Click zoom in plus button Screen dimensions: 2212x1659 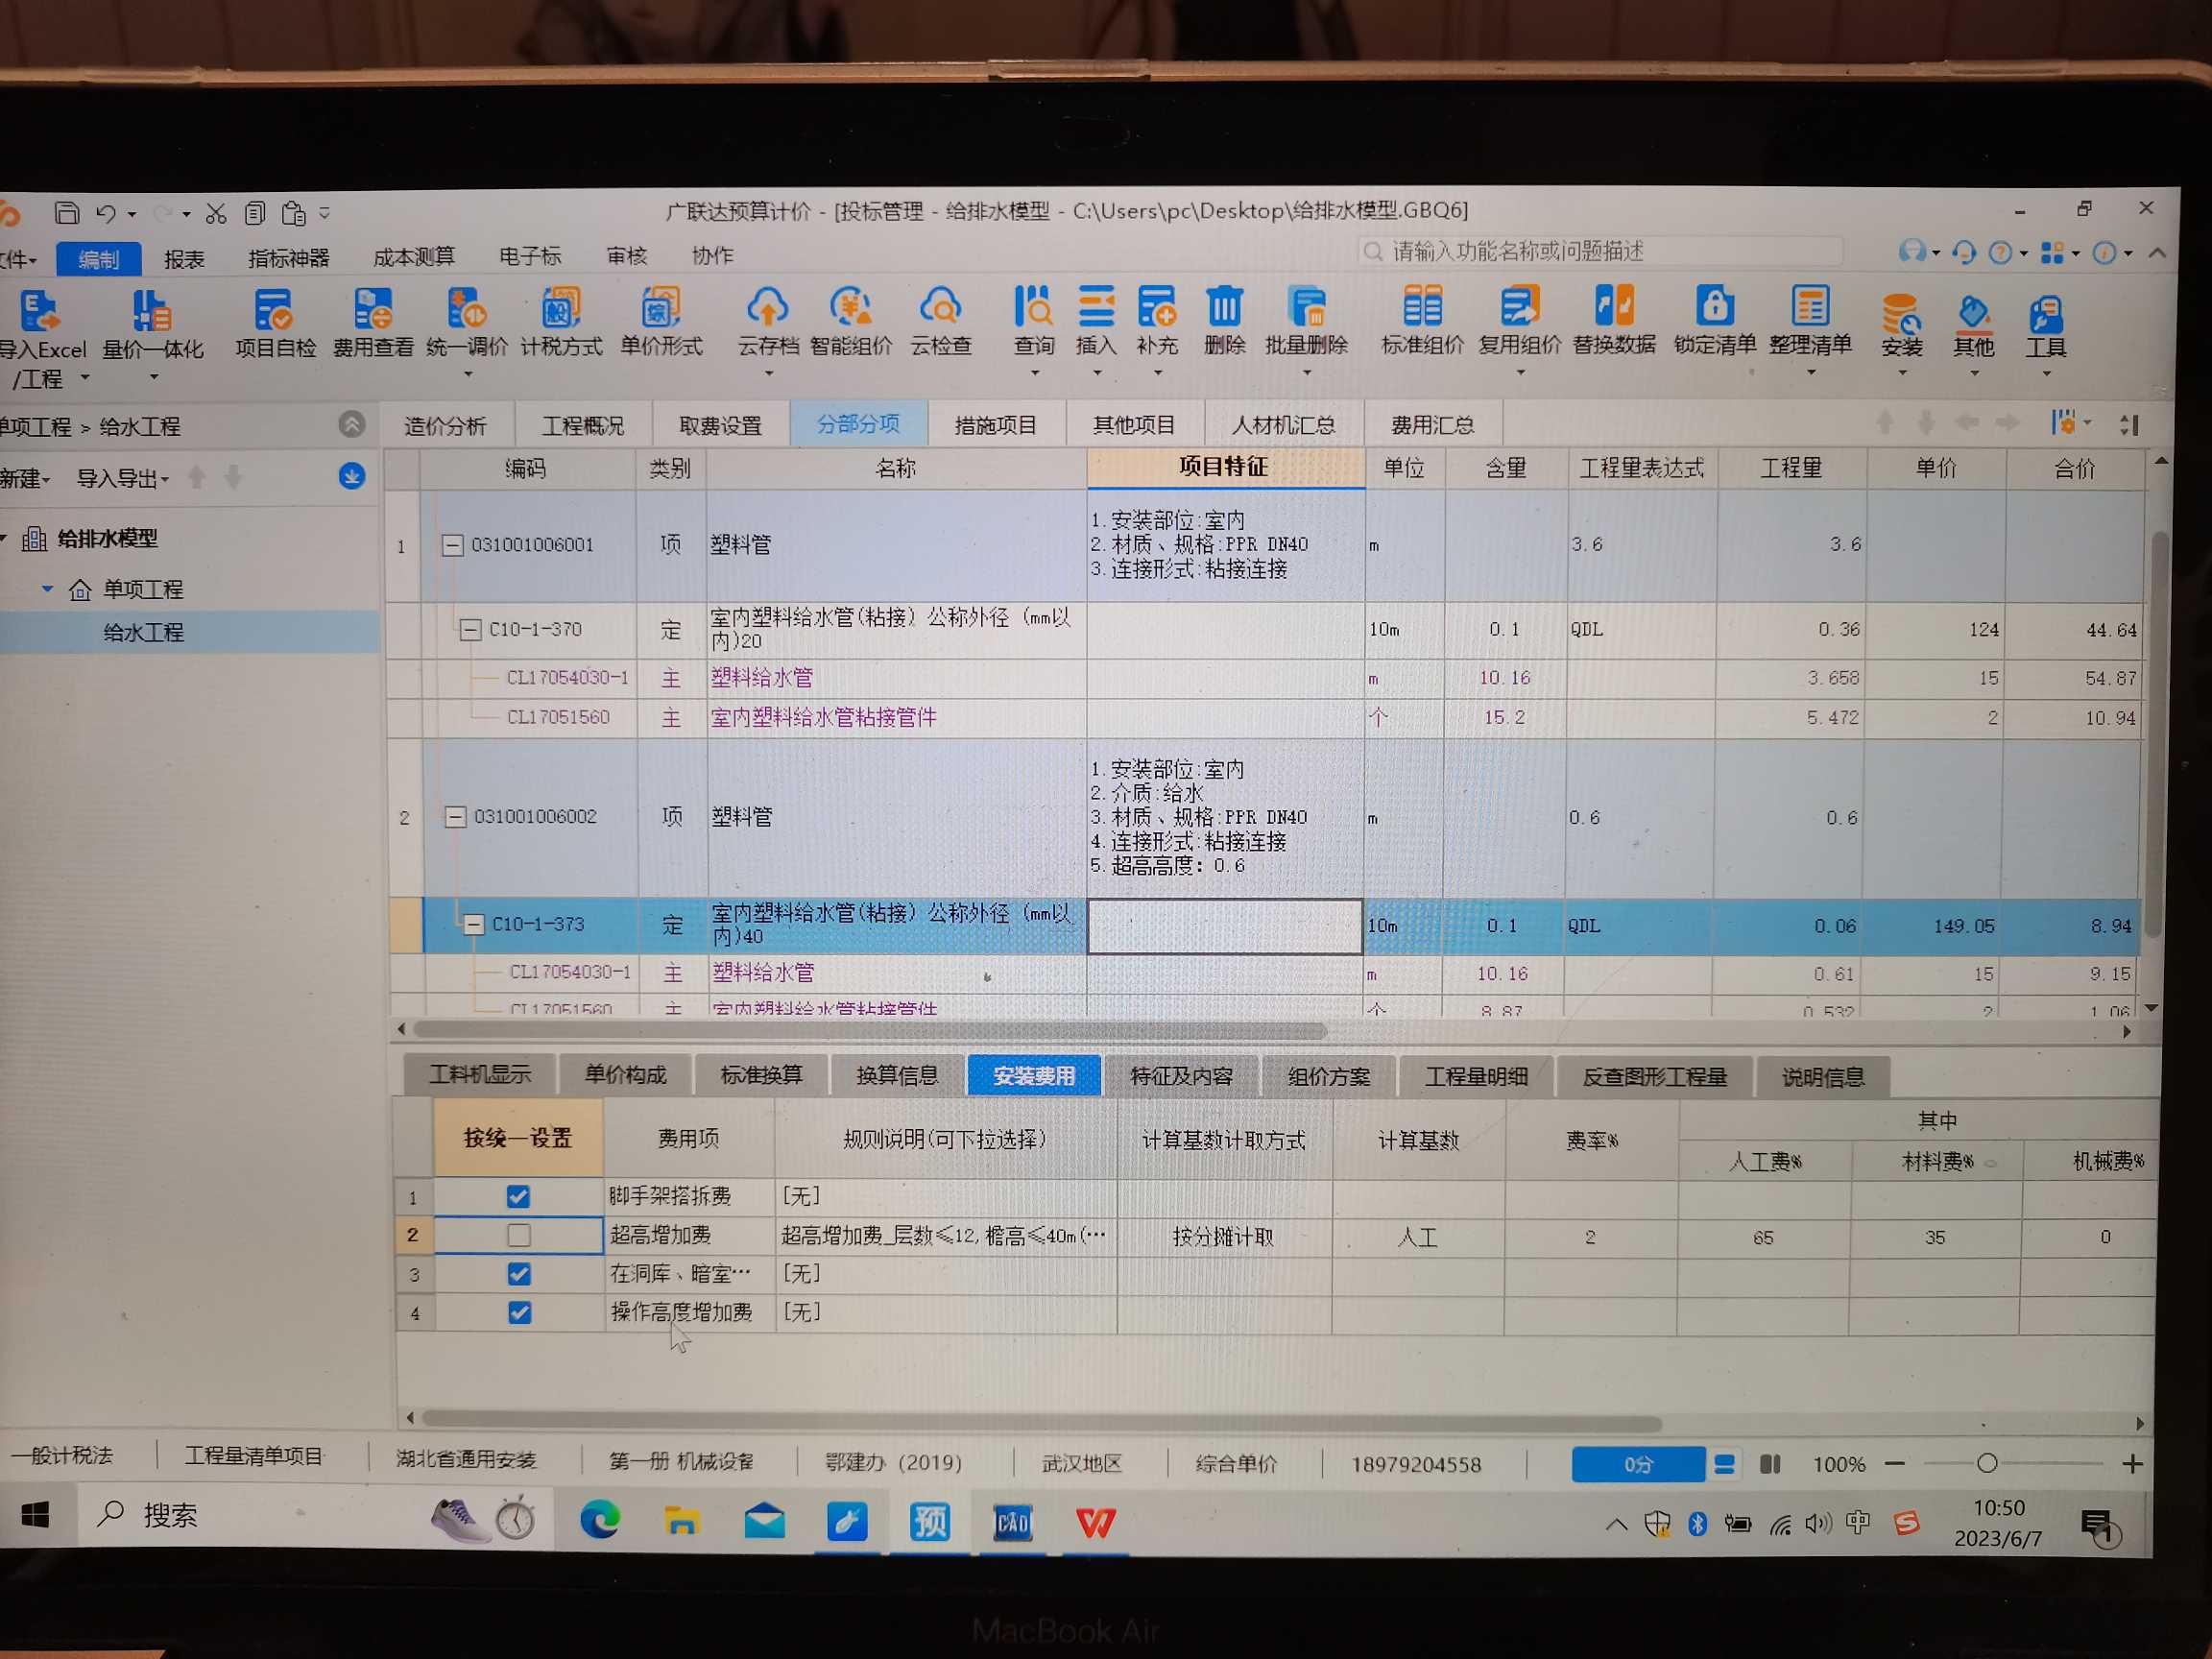(2132, 1464)
